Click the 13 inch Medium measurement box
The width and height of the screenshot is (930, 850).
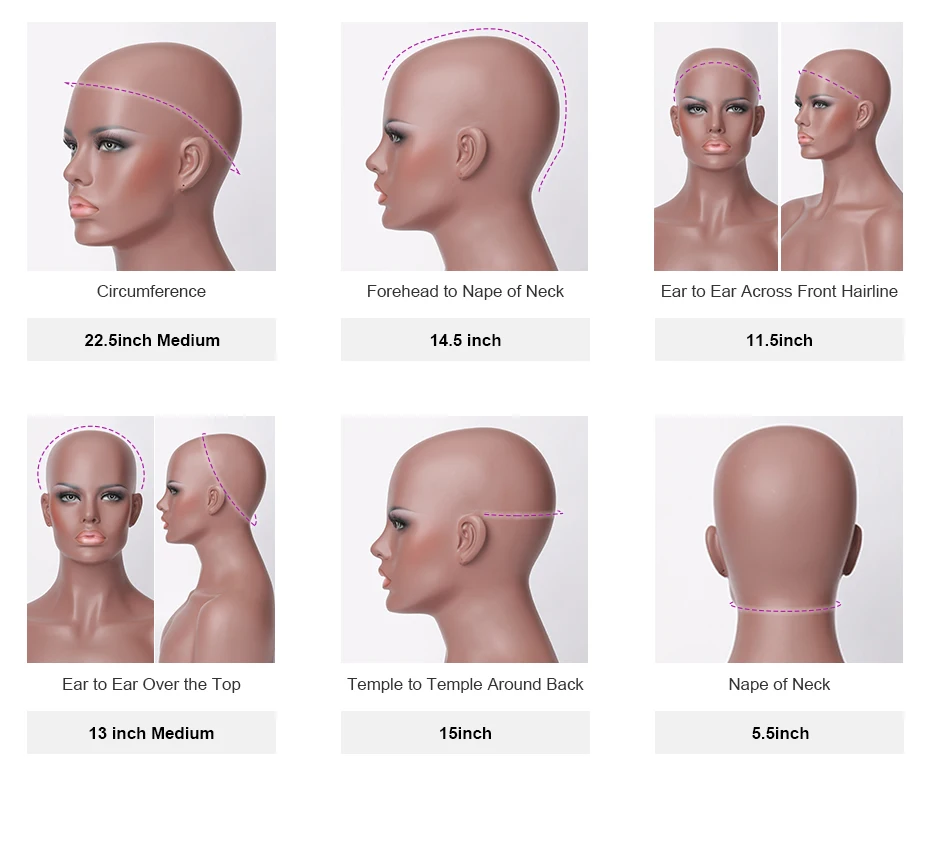[151, 733]
